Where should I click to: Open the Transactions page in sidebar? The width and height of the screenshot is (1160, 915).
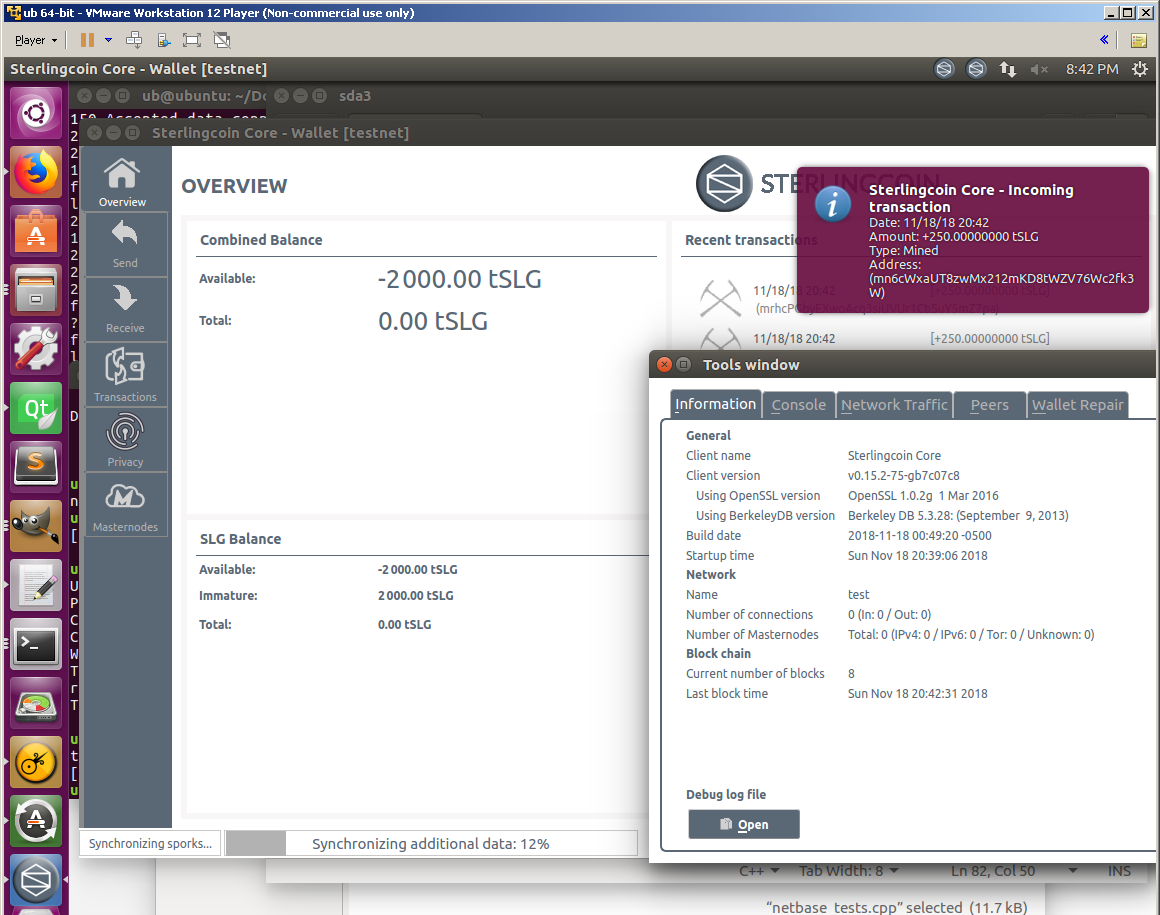tap(124, 374)
